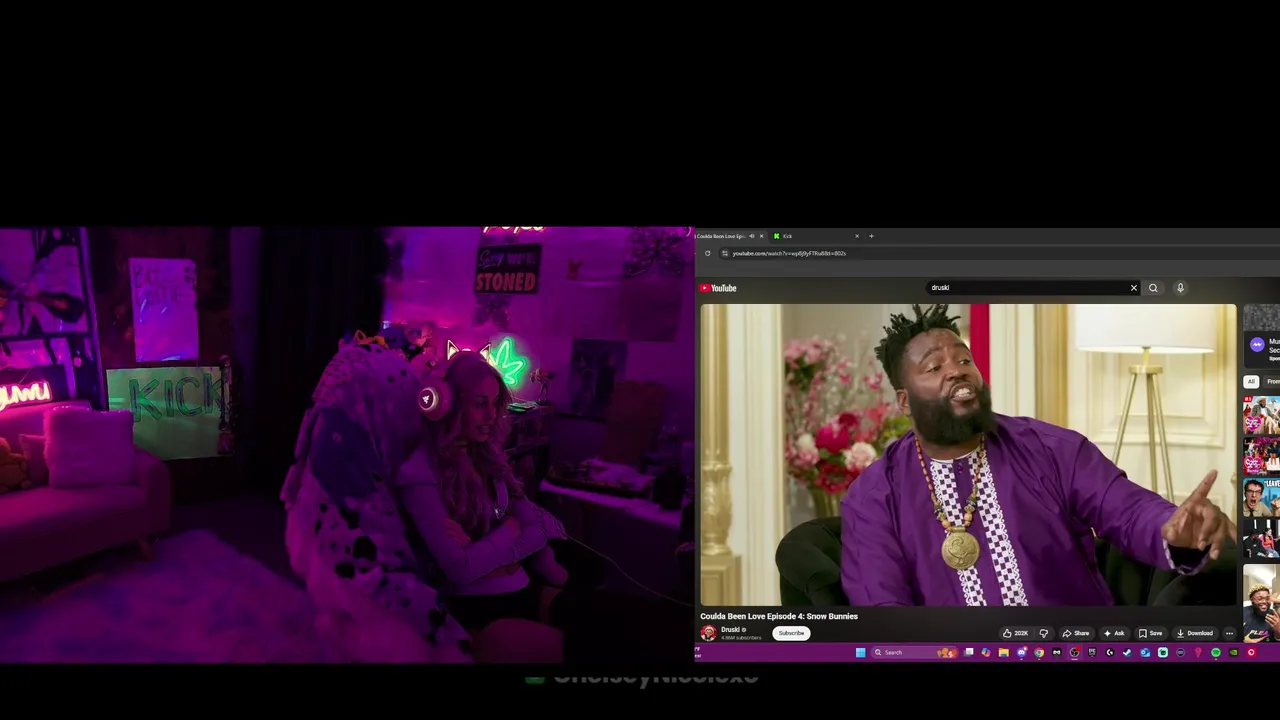
Task: Close the Kick tab
Action: (857, 236)
